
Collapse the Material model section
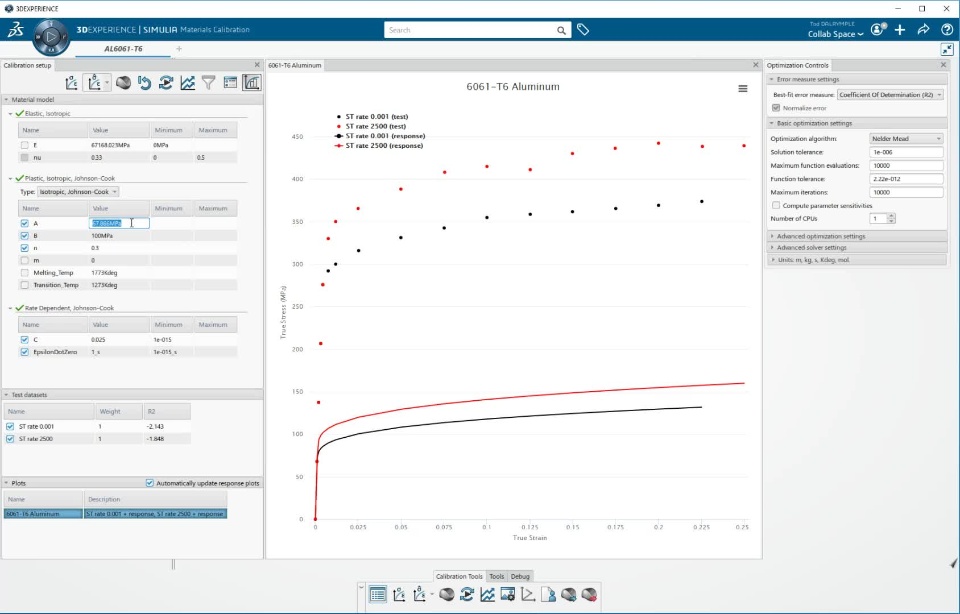[6, 100]
